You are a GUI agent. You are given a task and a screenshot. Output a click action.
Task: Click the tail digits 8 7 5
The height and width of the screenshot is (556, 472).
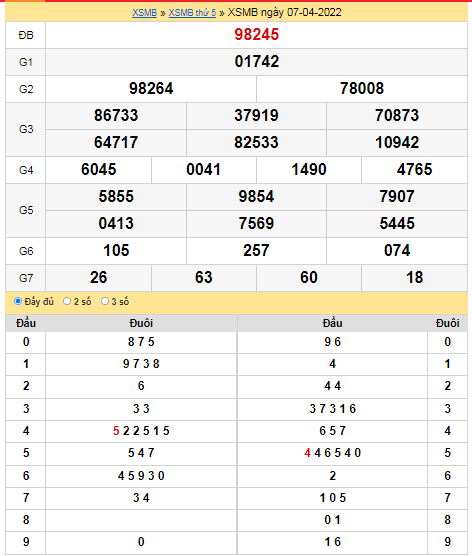tap(141, 342)
